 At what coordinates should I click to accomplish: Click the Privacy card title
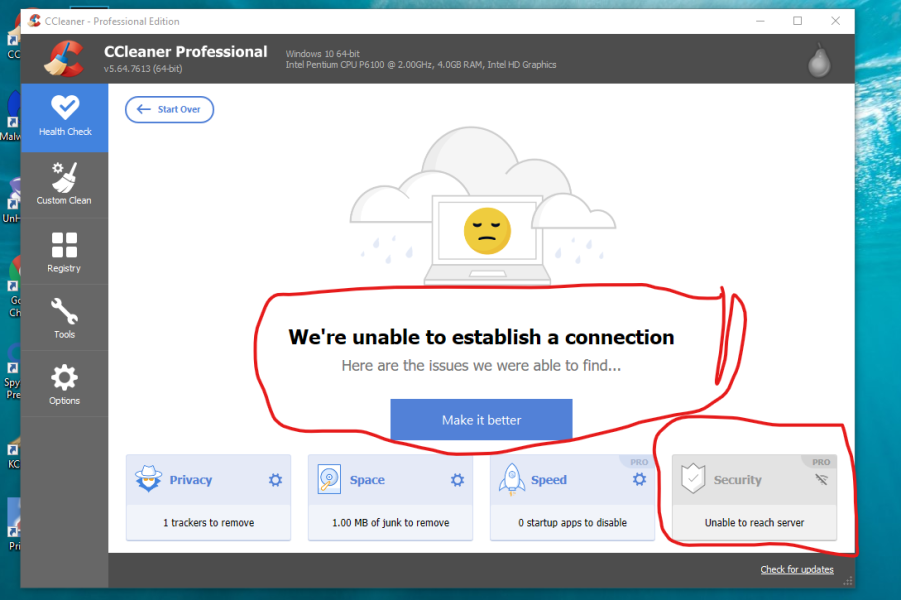point(191,480)
